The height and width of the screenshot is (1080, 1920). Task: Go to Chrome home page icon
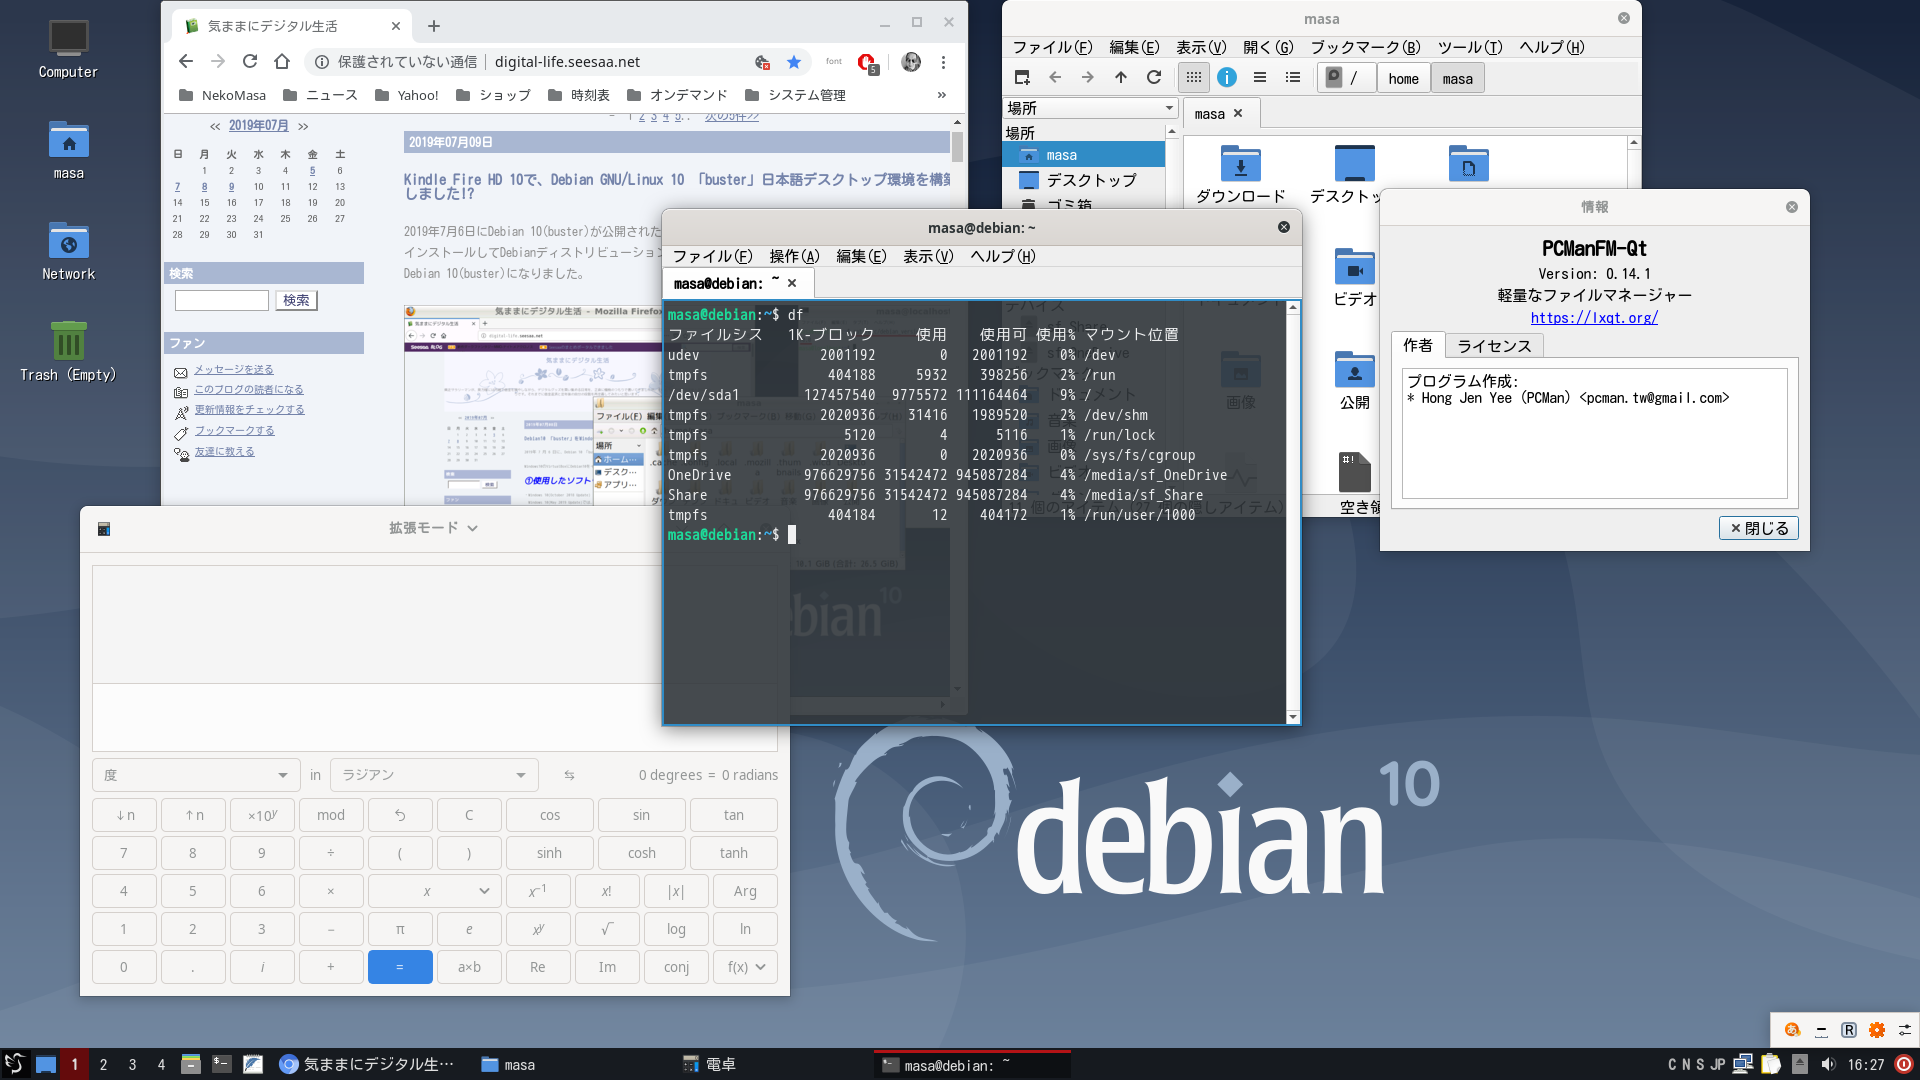tap(282, 62)
